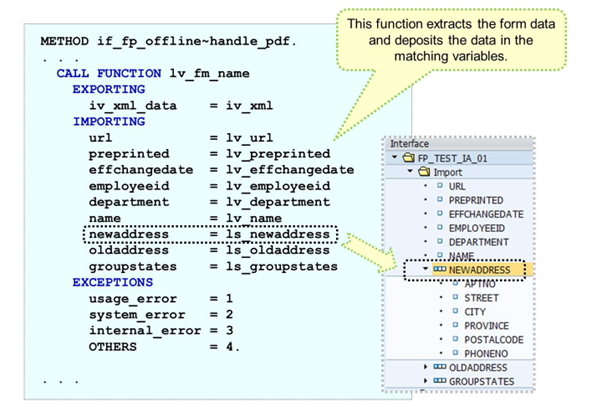Click the OLDADDRESS structure icon

[x=441, y=367]
